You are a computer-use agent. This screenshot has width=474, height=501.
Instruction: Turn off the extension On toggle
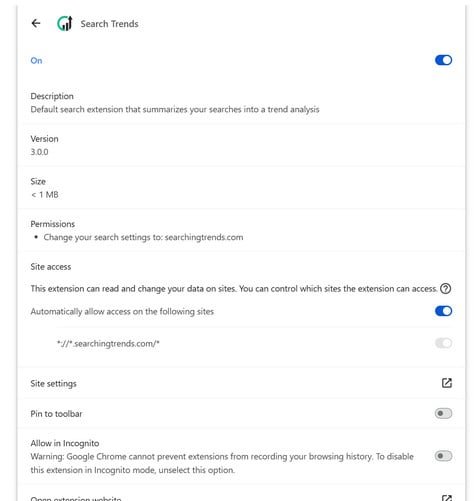[443, 60]
